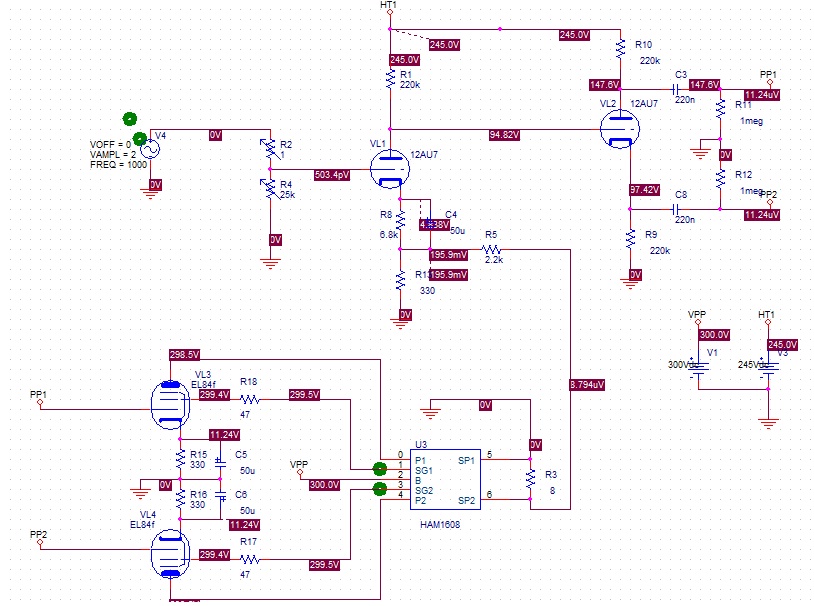
Task: Select the V3 245V battery symbol
Action: [x=767, y=365]
